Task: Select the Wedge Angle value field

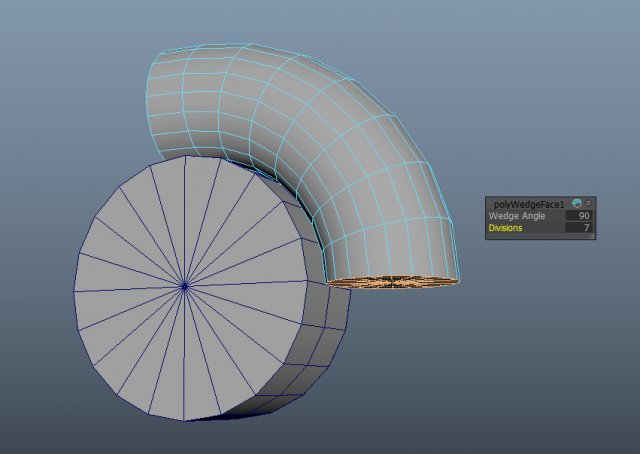Action: tap(578, 215)
